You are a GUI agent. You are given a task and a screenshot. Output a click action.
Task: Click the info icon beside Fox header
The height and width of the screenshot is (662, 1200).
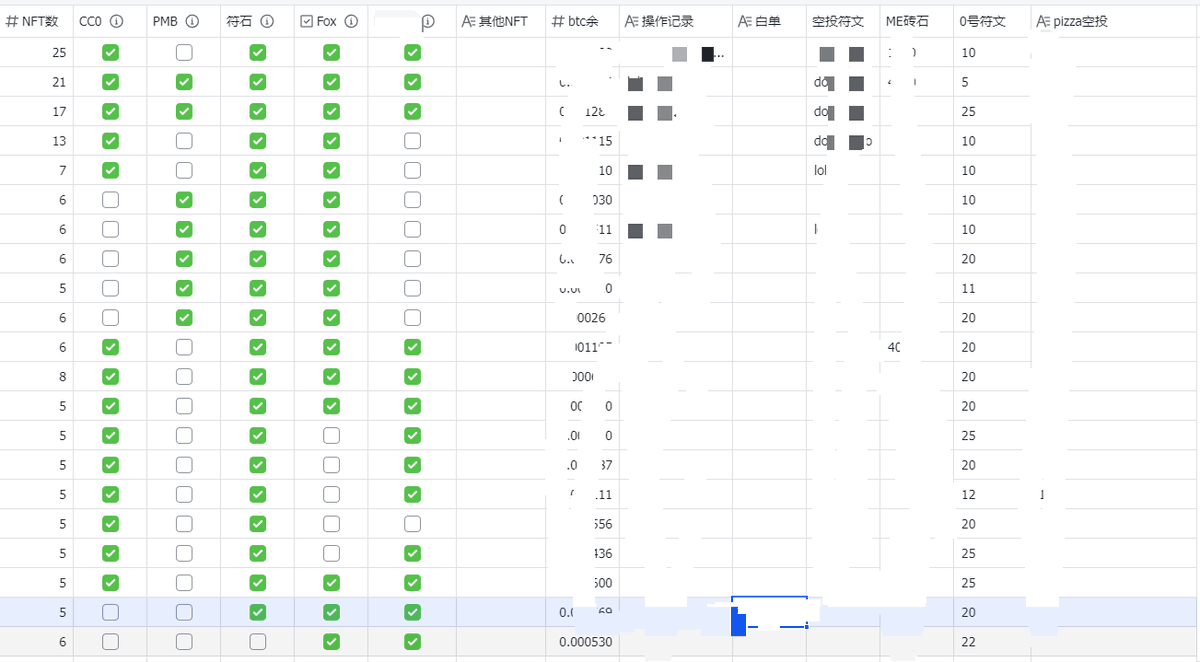click(351, 21)
